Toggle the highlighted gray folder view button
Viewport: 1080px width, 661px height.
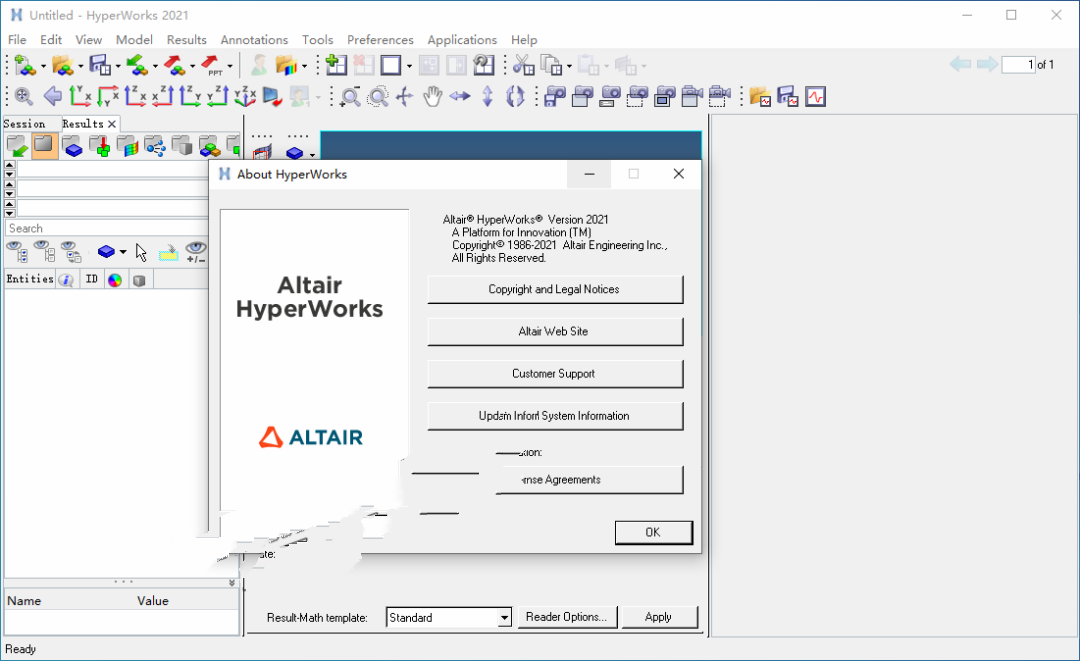point(45,146)
